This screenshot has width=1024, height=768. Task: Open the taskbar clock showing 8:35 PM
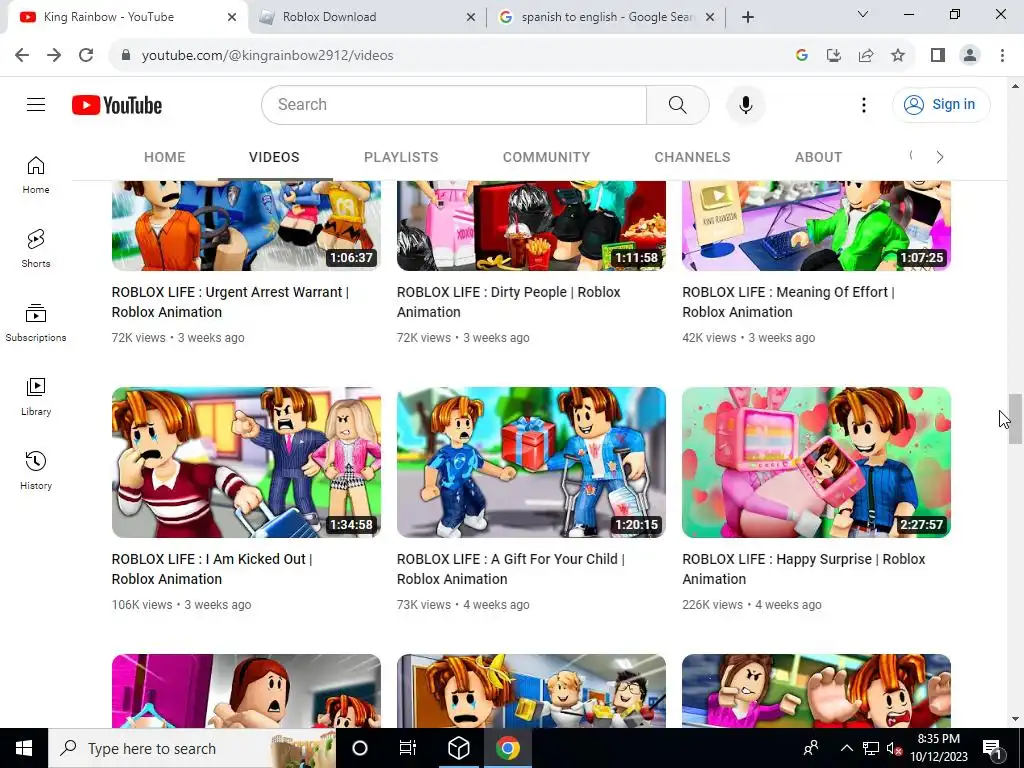[938, 748]
